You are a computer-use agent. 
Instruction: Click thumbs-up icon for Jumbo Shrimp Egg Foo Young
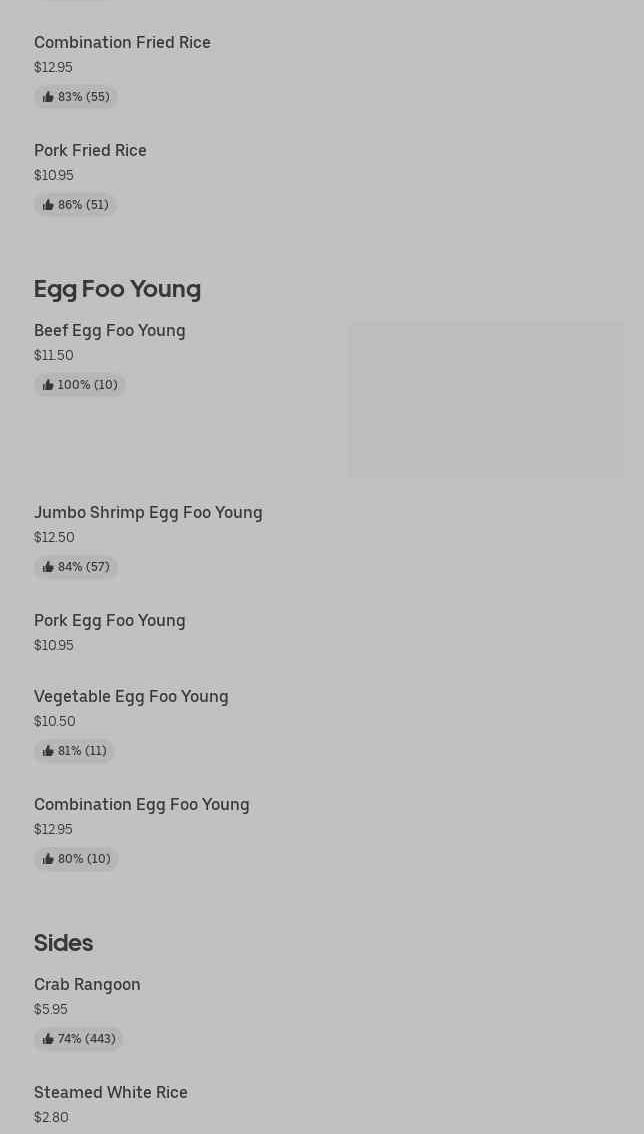point(48,567)
